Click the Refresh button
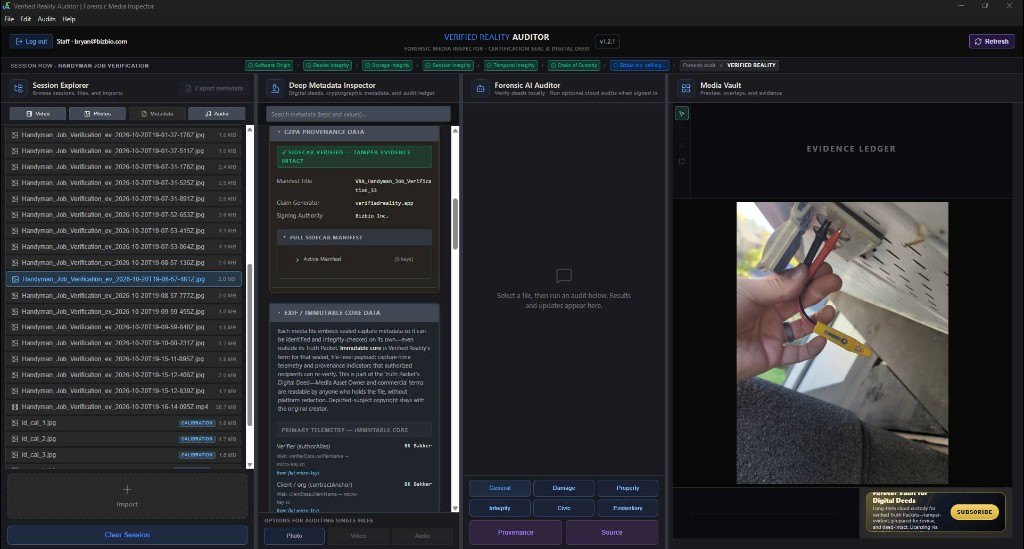 coord(991,41)
